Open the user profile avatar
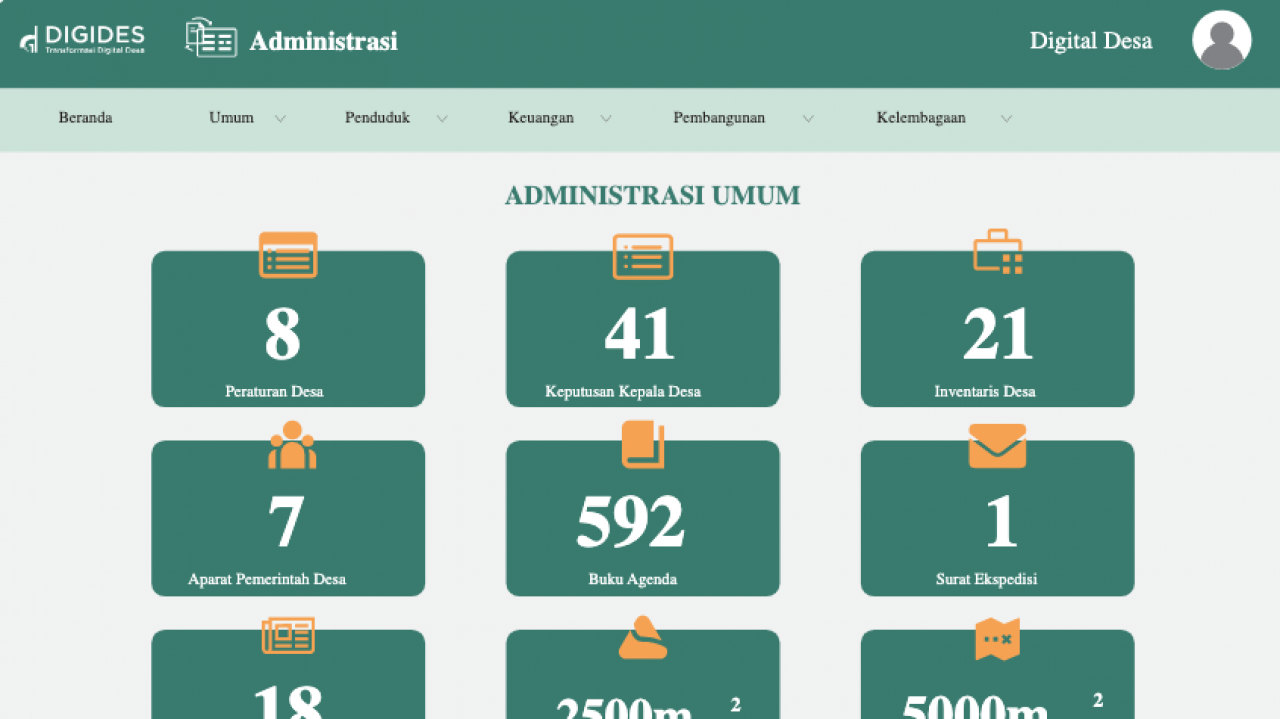Viewport: 1280px width, 719px height. [1221, 40]
